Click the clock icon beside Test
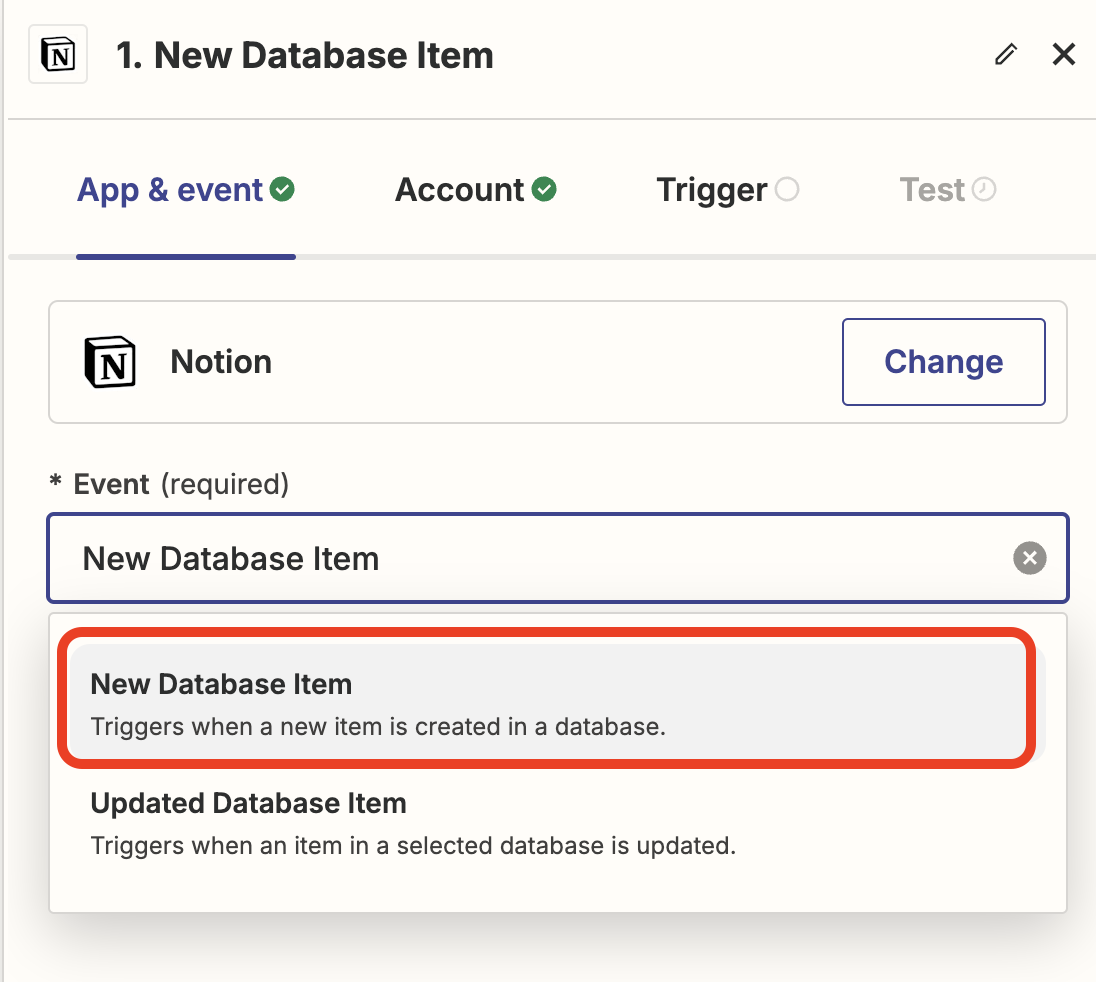 [984, 189]
